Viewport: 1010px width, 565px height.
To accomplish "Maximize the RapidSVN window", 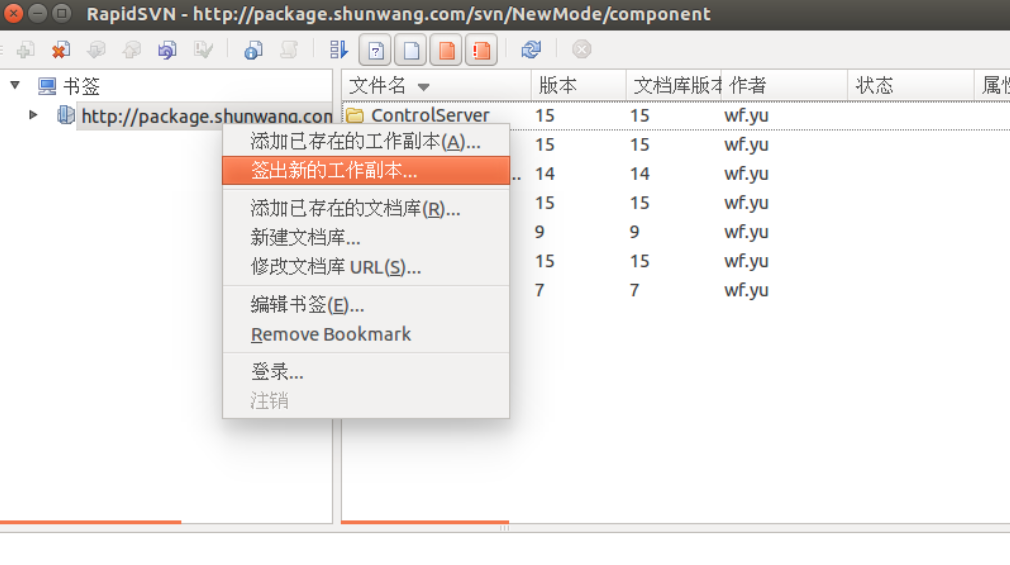I will tap(62, 13).
